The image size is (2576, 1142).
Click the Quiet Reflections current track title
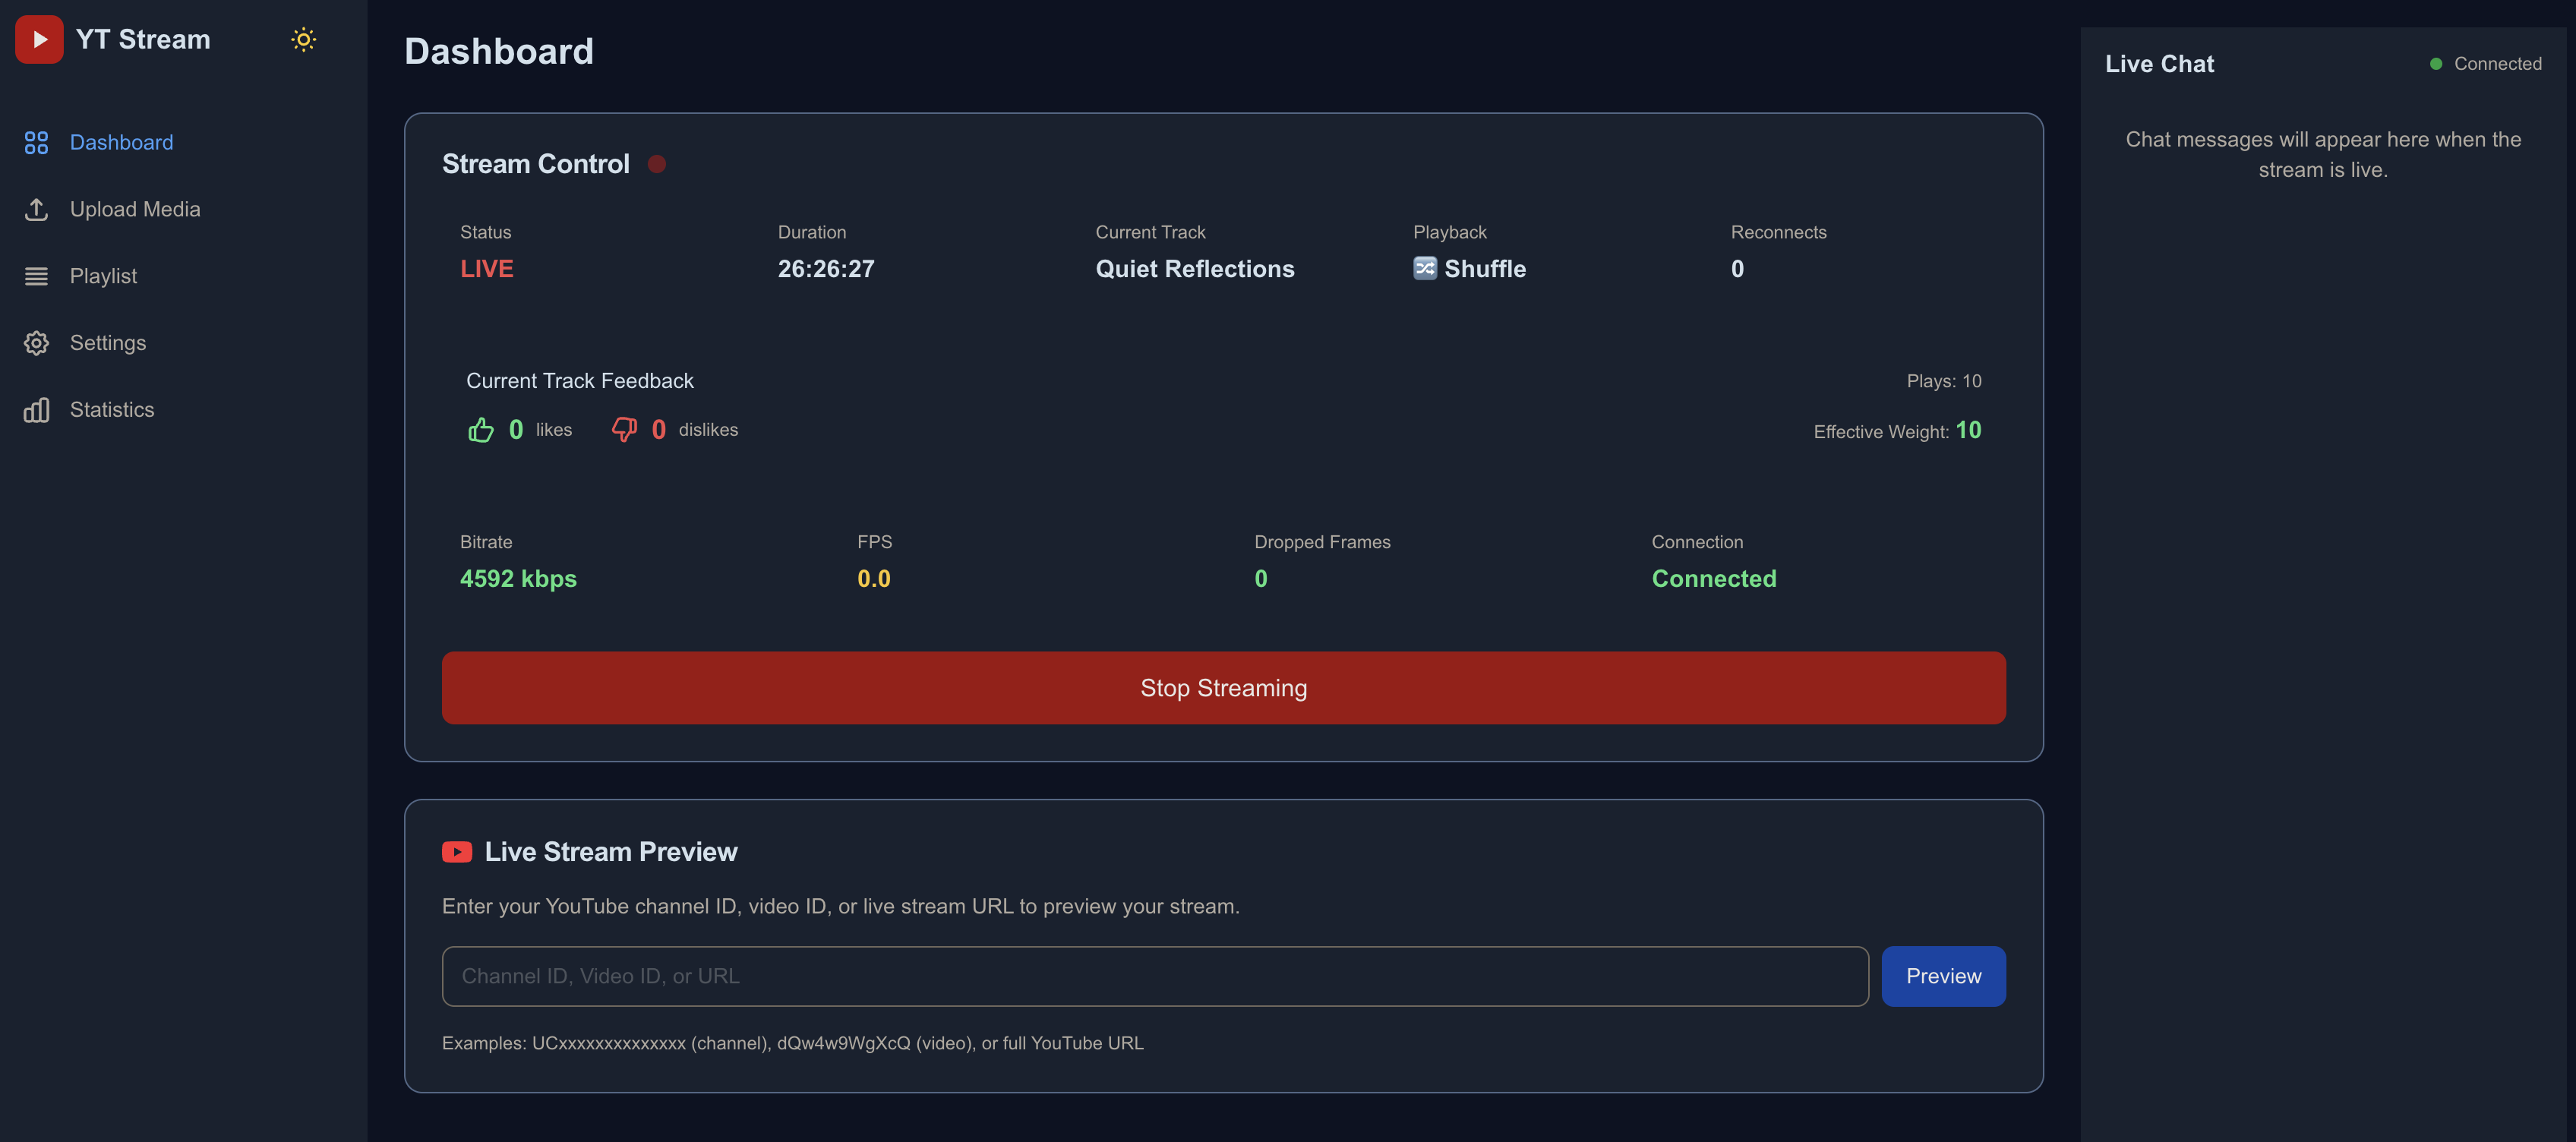tap(1194, 269)
